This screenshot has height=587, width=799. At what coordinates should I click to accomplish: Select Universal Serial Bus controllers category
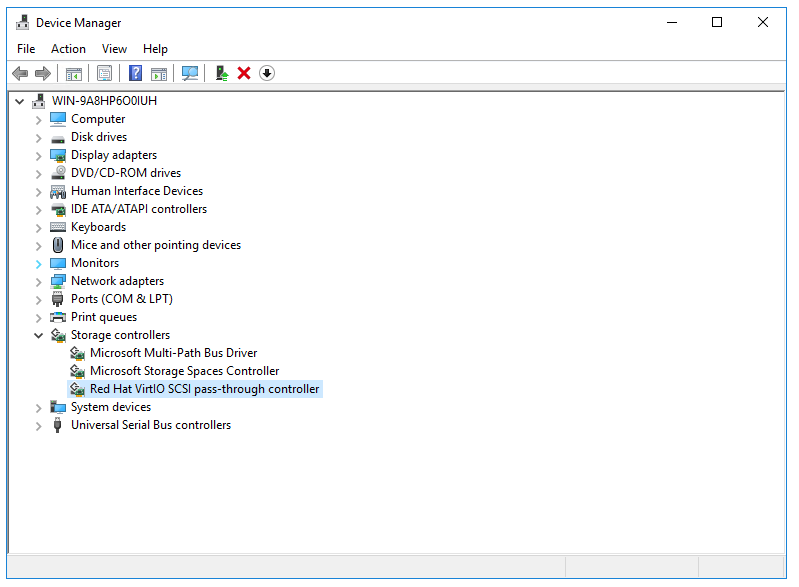(x=150, y=425)
